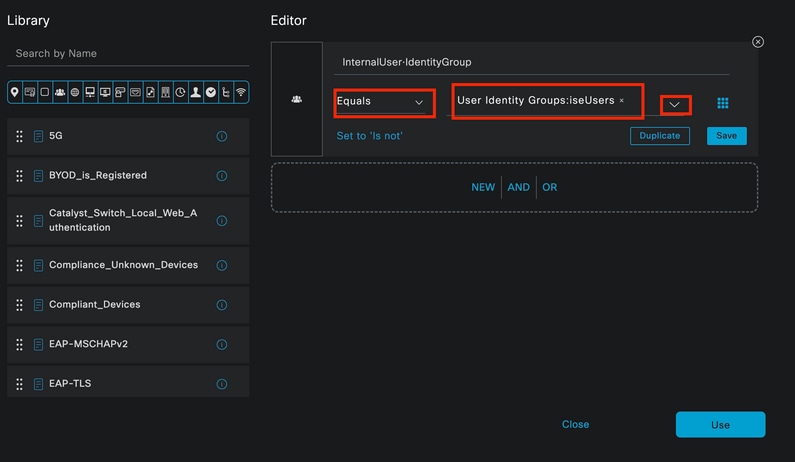Image resolution: width=795 pixels, height=462 pixels.
Task: Save the condition to library
Action: [727, 135]
